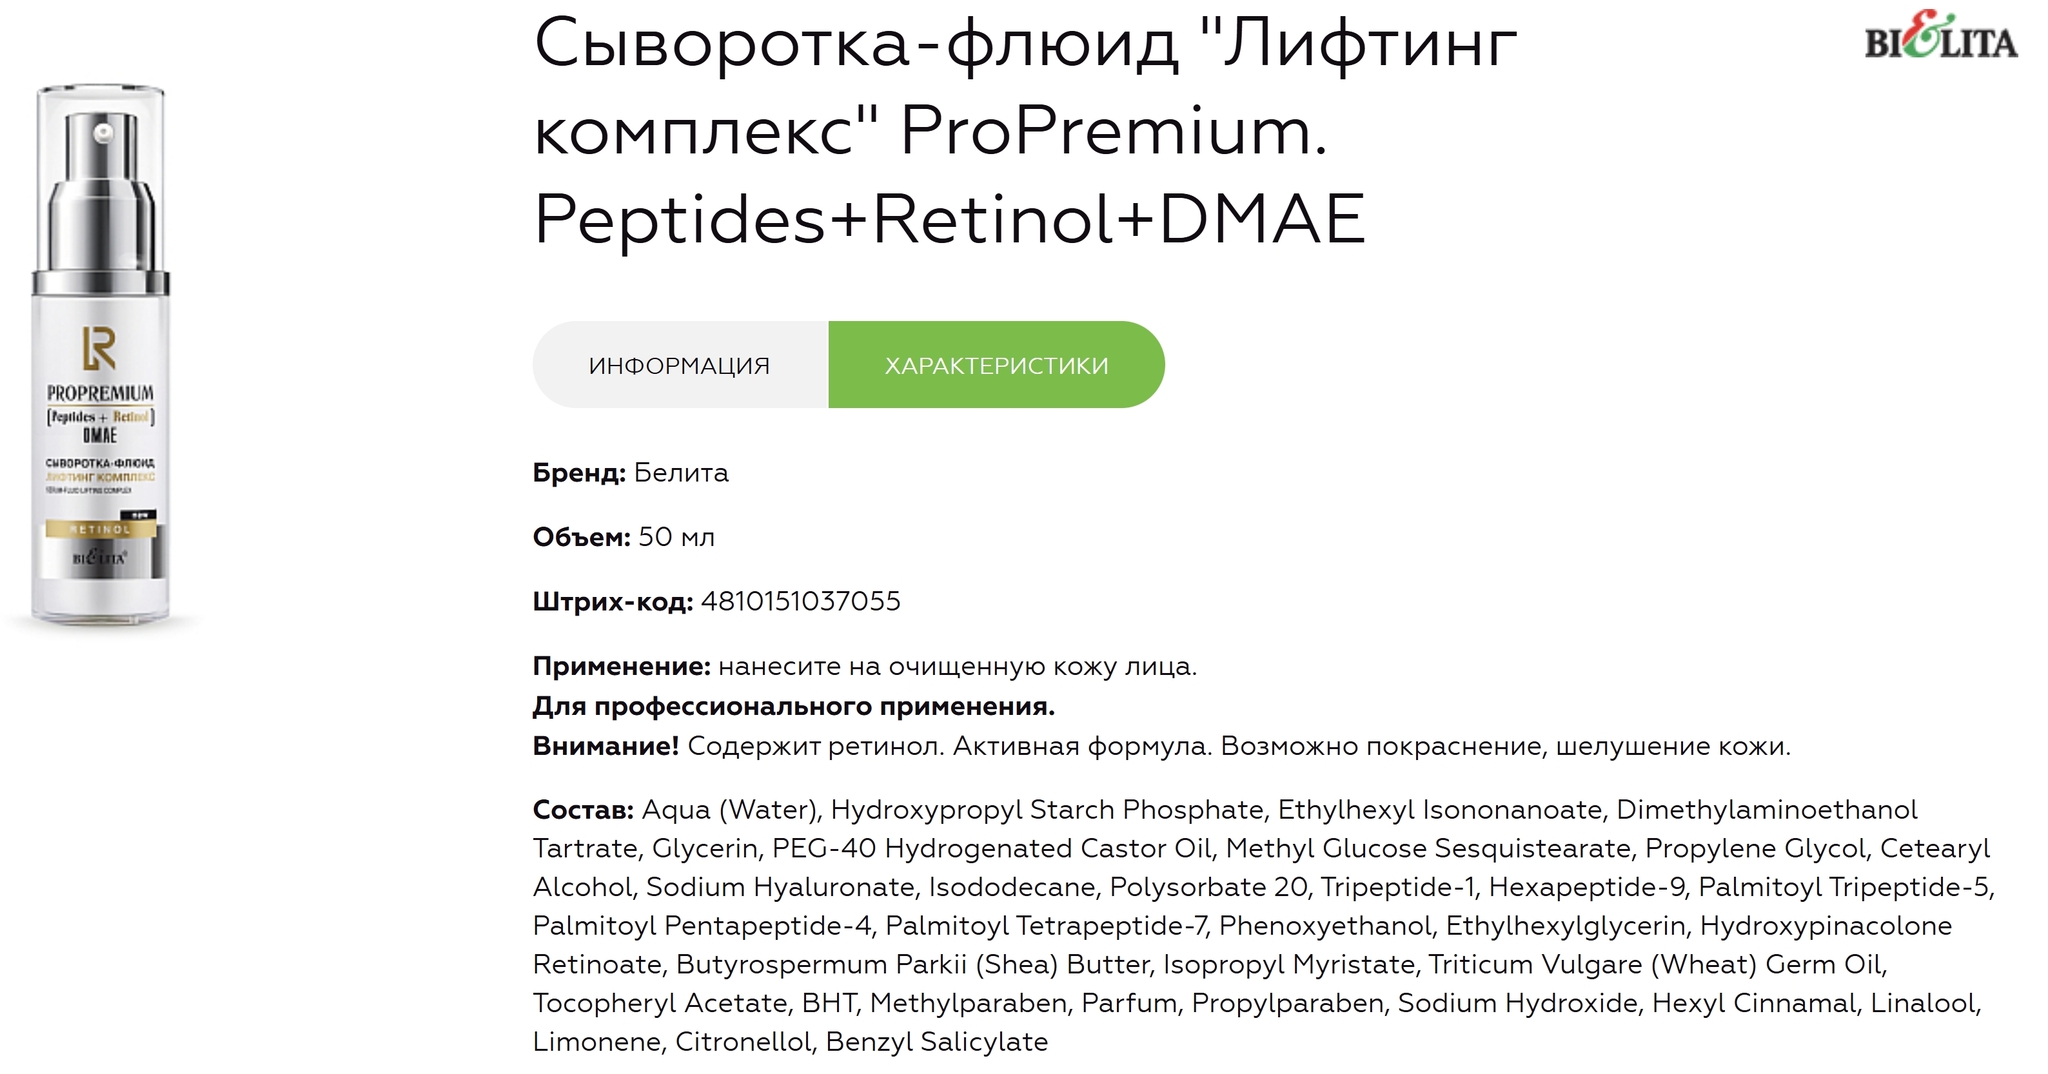Viewport: 2048px width, 1074px height.
Task: Click the serum bottle product image
Action: pyautogui.click(x=101, y=356)
